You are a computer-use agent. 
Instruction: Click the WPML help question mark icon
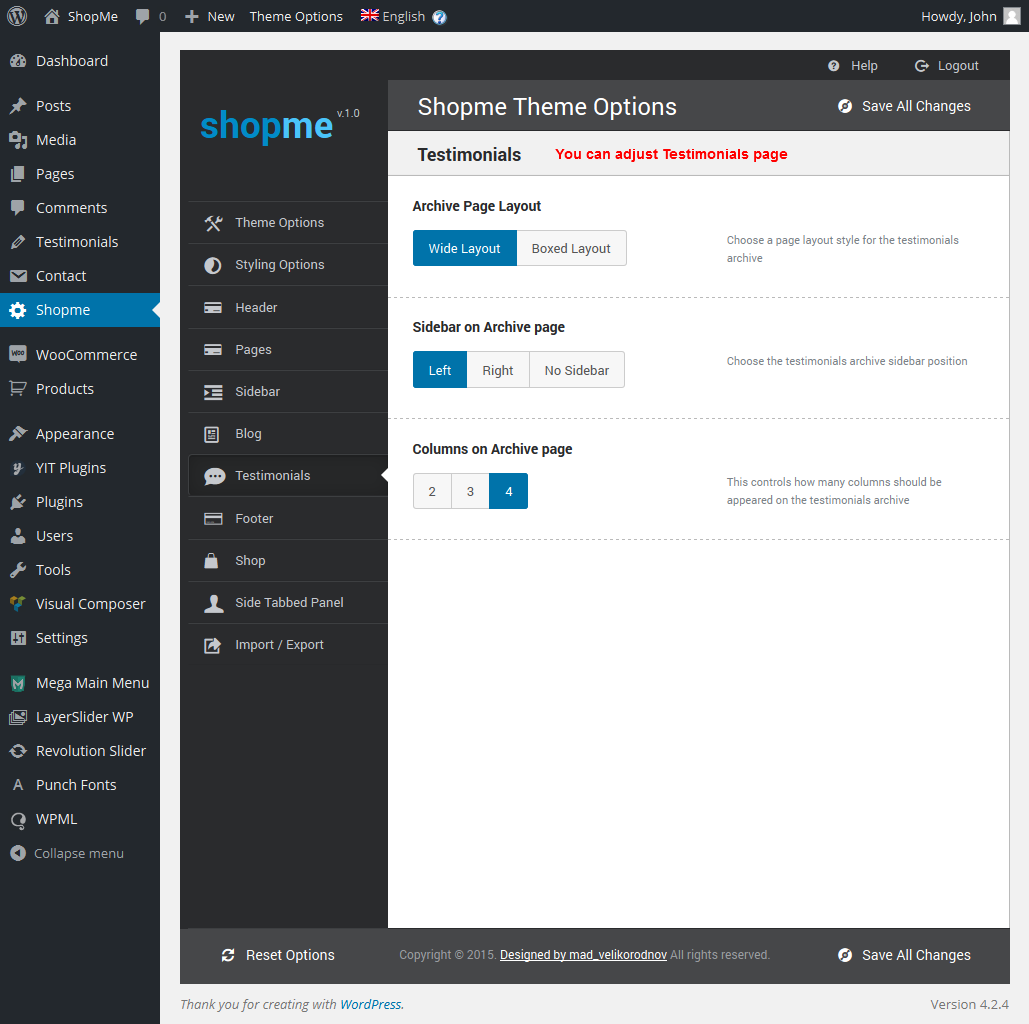[439, 17]
